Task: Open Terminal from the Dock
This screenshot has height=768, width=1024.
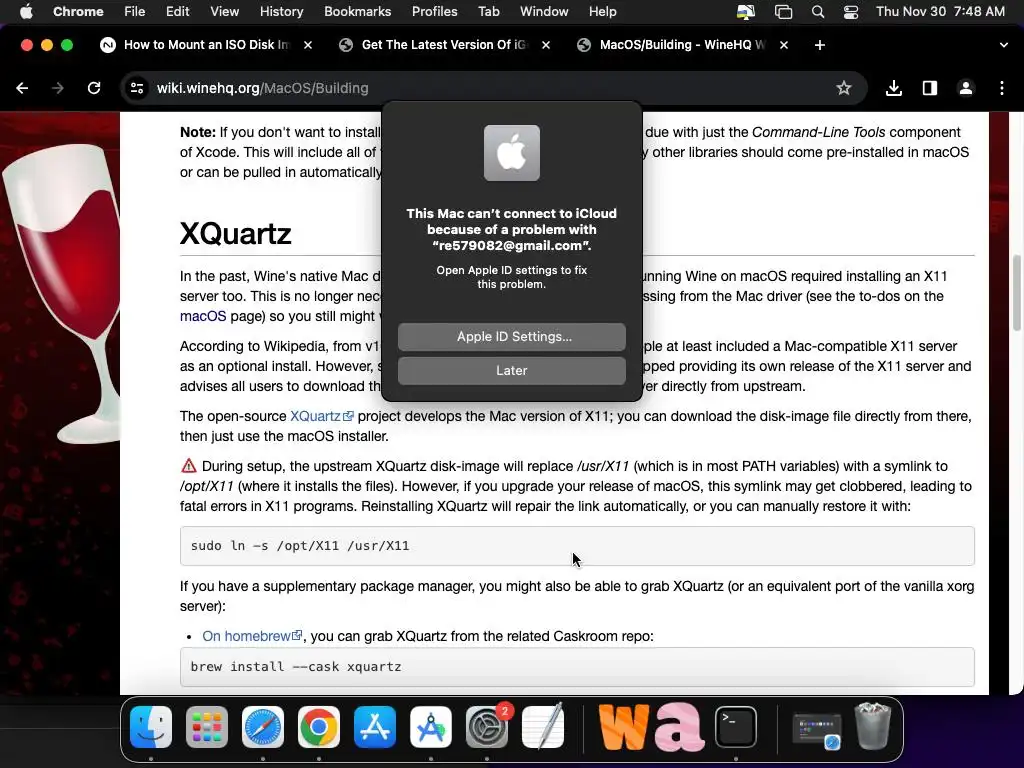Action: (x=736, y=727)
